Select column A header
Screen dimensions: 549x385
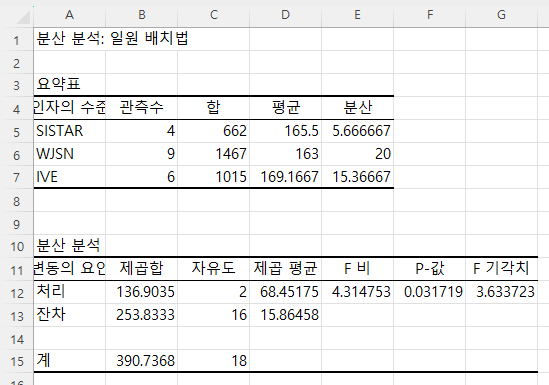70,16
